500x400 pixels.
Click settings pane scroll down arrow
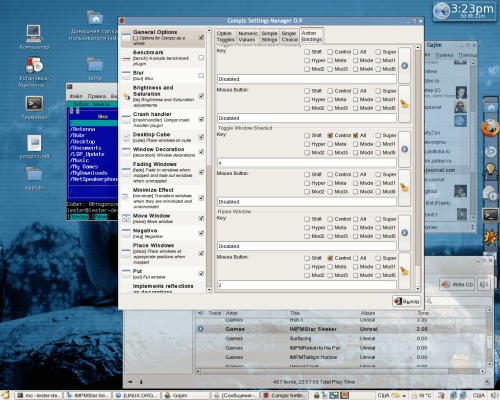418,289
